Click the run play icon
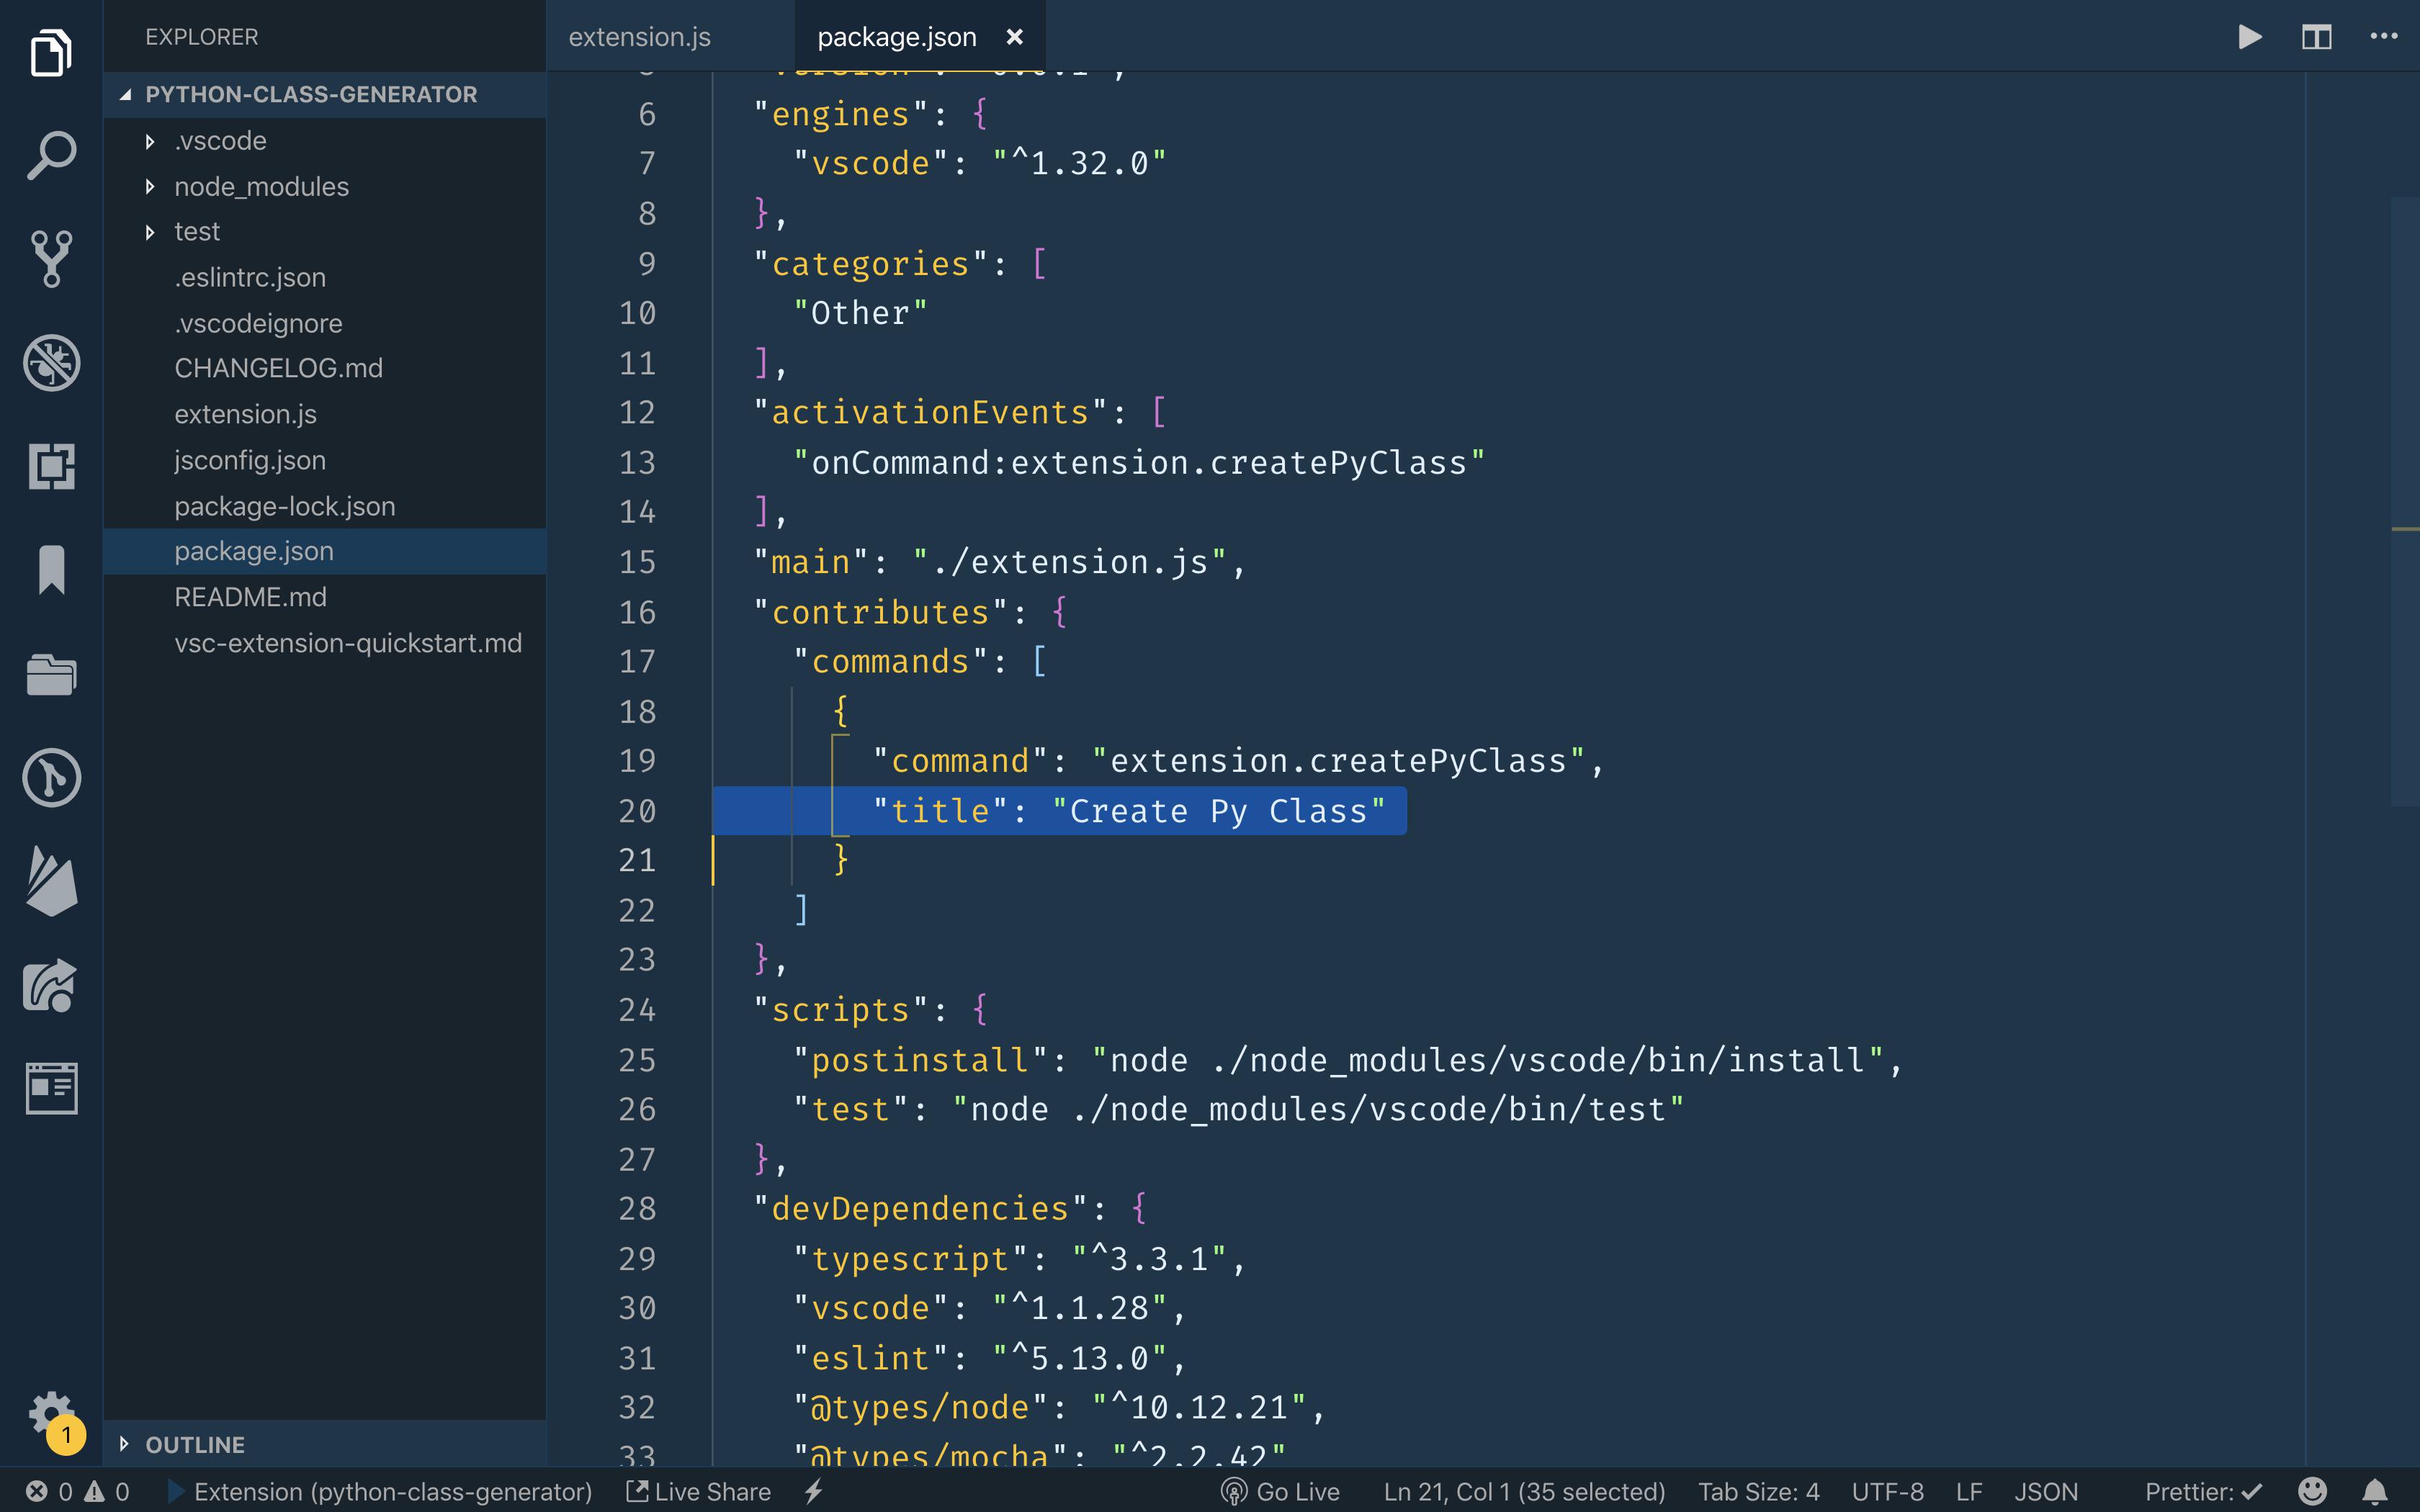The height and width of the screenshot is (1512, 2420). [x=2249, y=37]
